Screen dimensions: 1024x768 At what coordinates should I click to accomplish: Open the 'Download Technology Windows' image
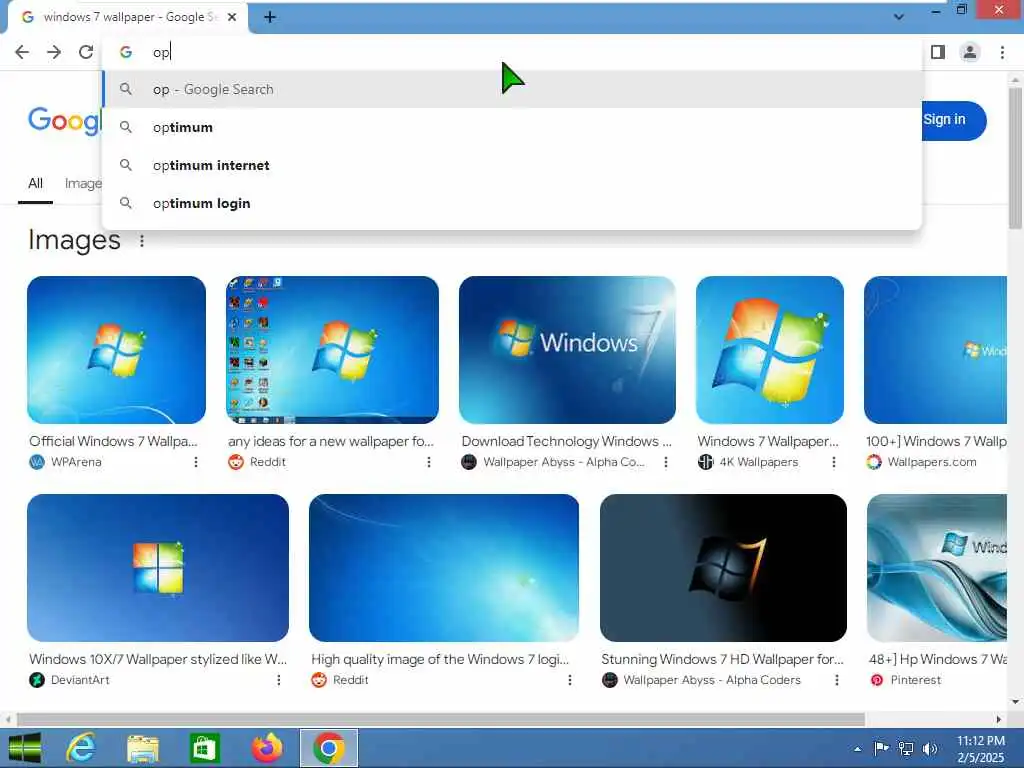tap(568, 349)
